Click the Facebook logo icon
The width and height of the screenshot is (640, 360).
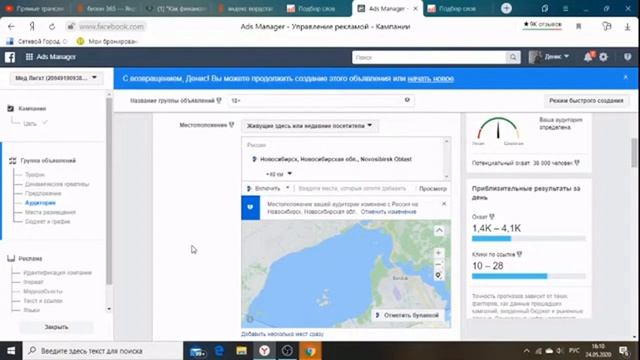tap(10, 57)
